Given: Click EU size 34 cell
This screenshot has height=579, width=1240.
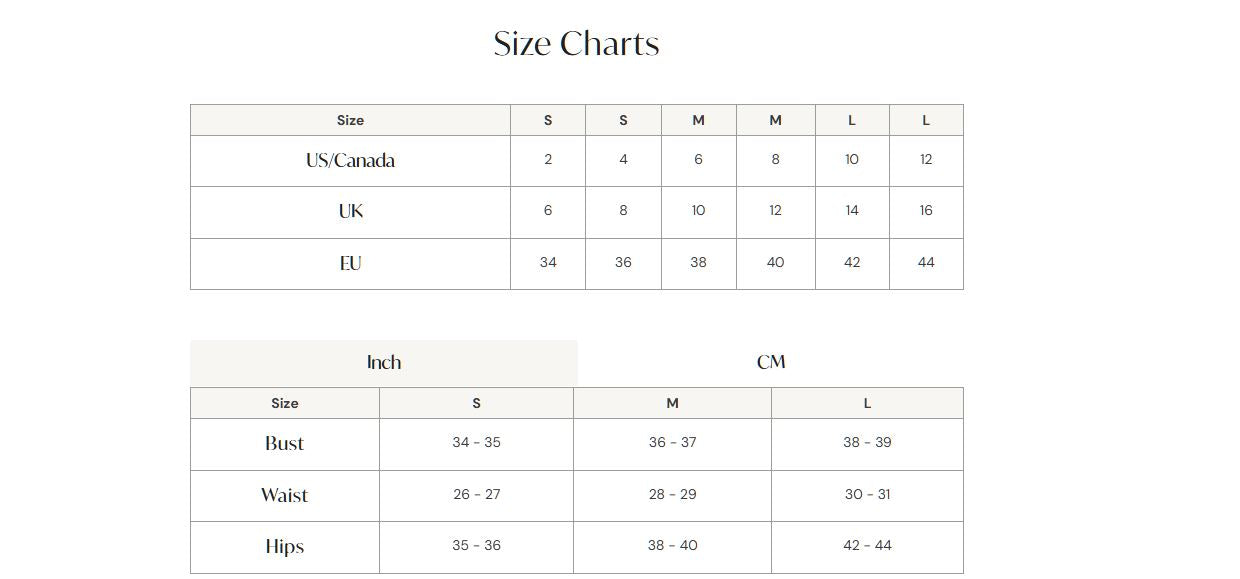Looking at the screenshot, I should tap(548, 263).
